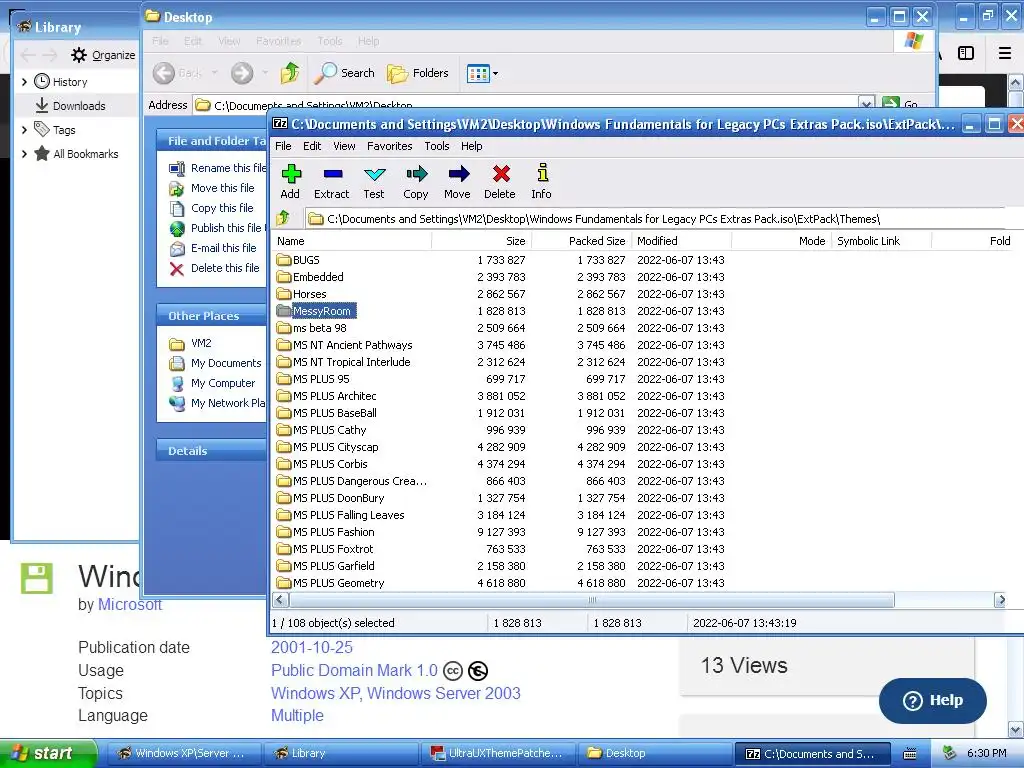Viewport: 1024px width, 768px height.
Task: Expand the Details panel header in Explorer
Action: [x=212, y=451]
